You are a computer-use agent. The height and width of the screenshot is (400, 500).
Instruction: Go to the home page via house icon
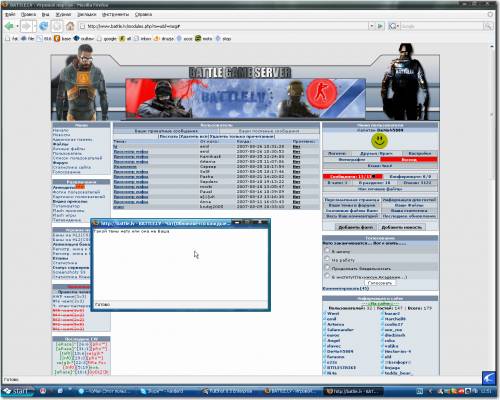tap(70, 26)
